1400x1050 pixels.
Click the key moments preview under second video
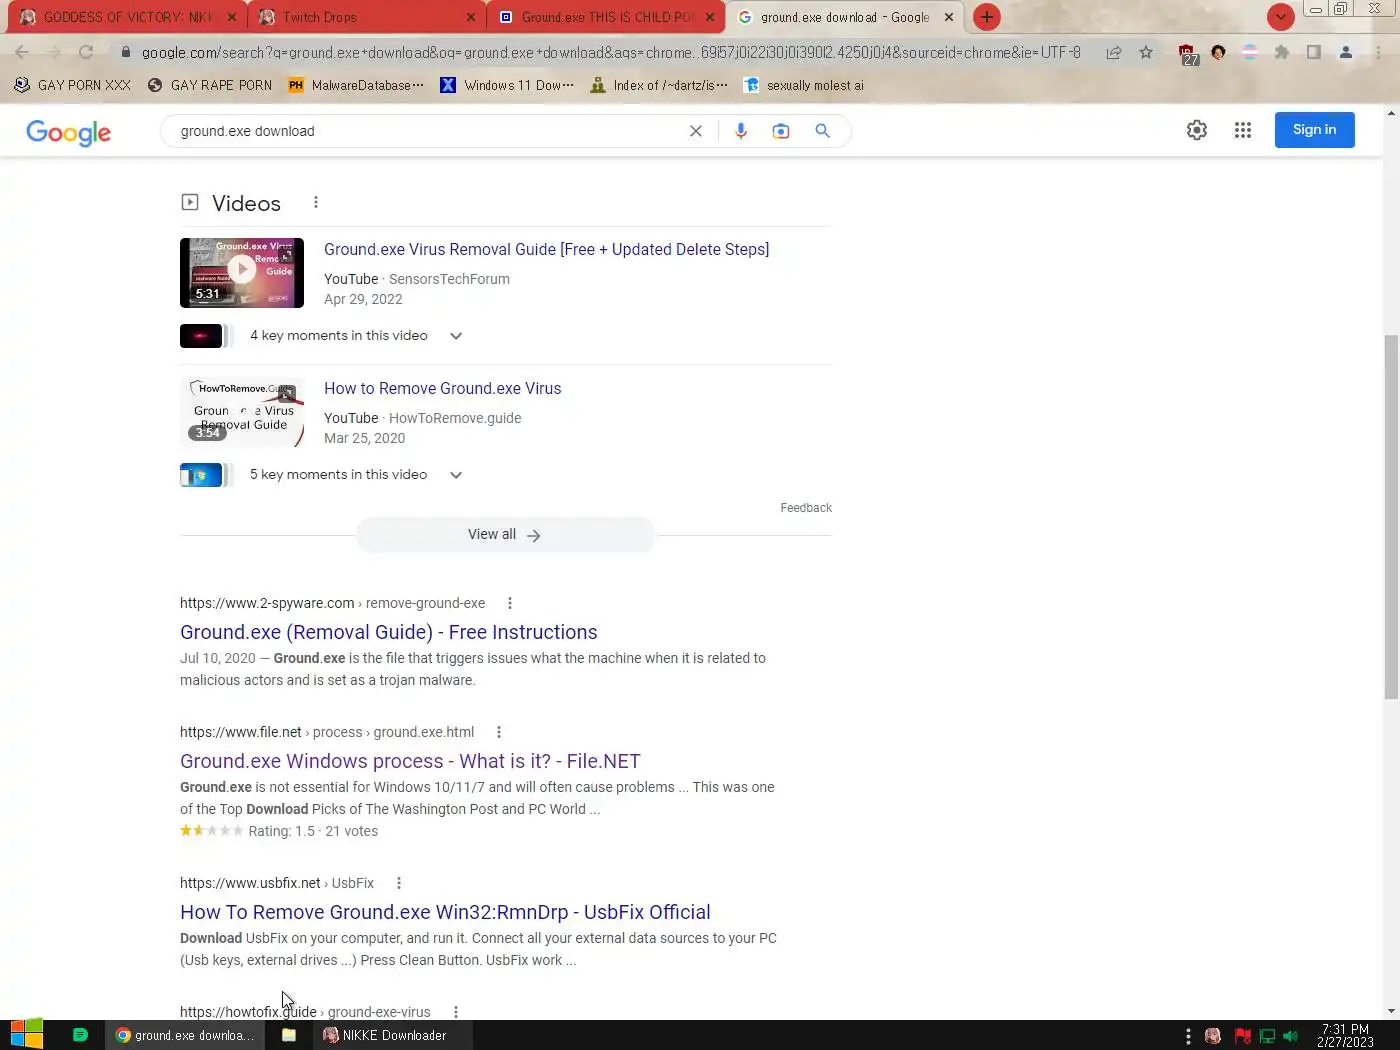(x=206, y=475)
